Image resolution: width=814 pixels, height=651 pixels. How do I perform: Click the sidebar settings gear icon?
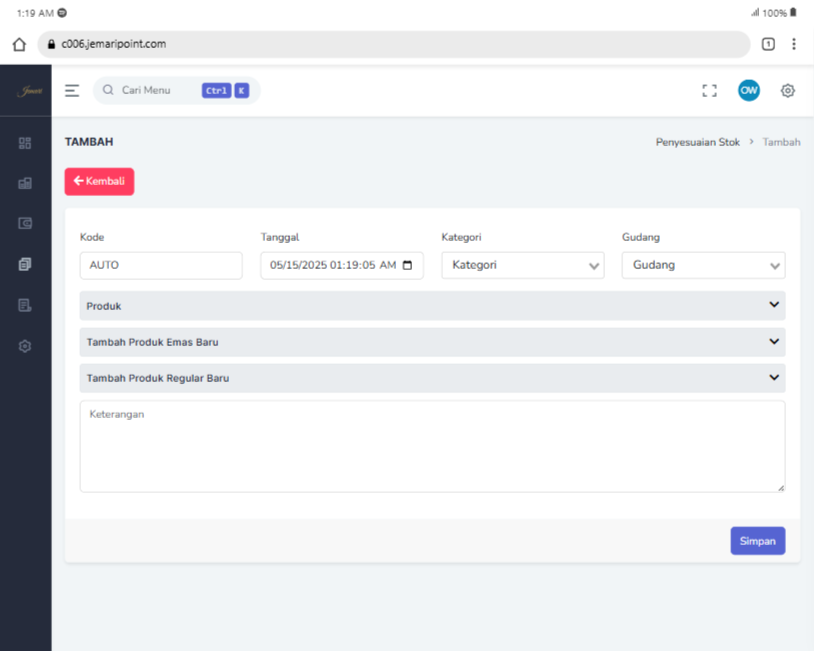(25, 346)
